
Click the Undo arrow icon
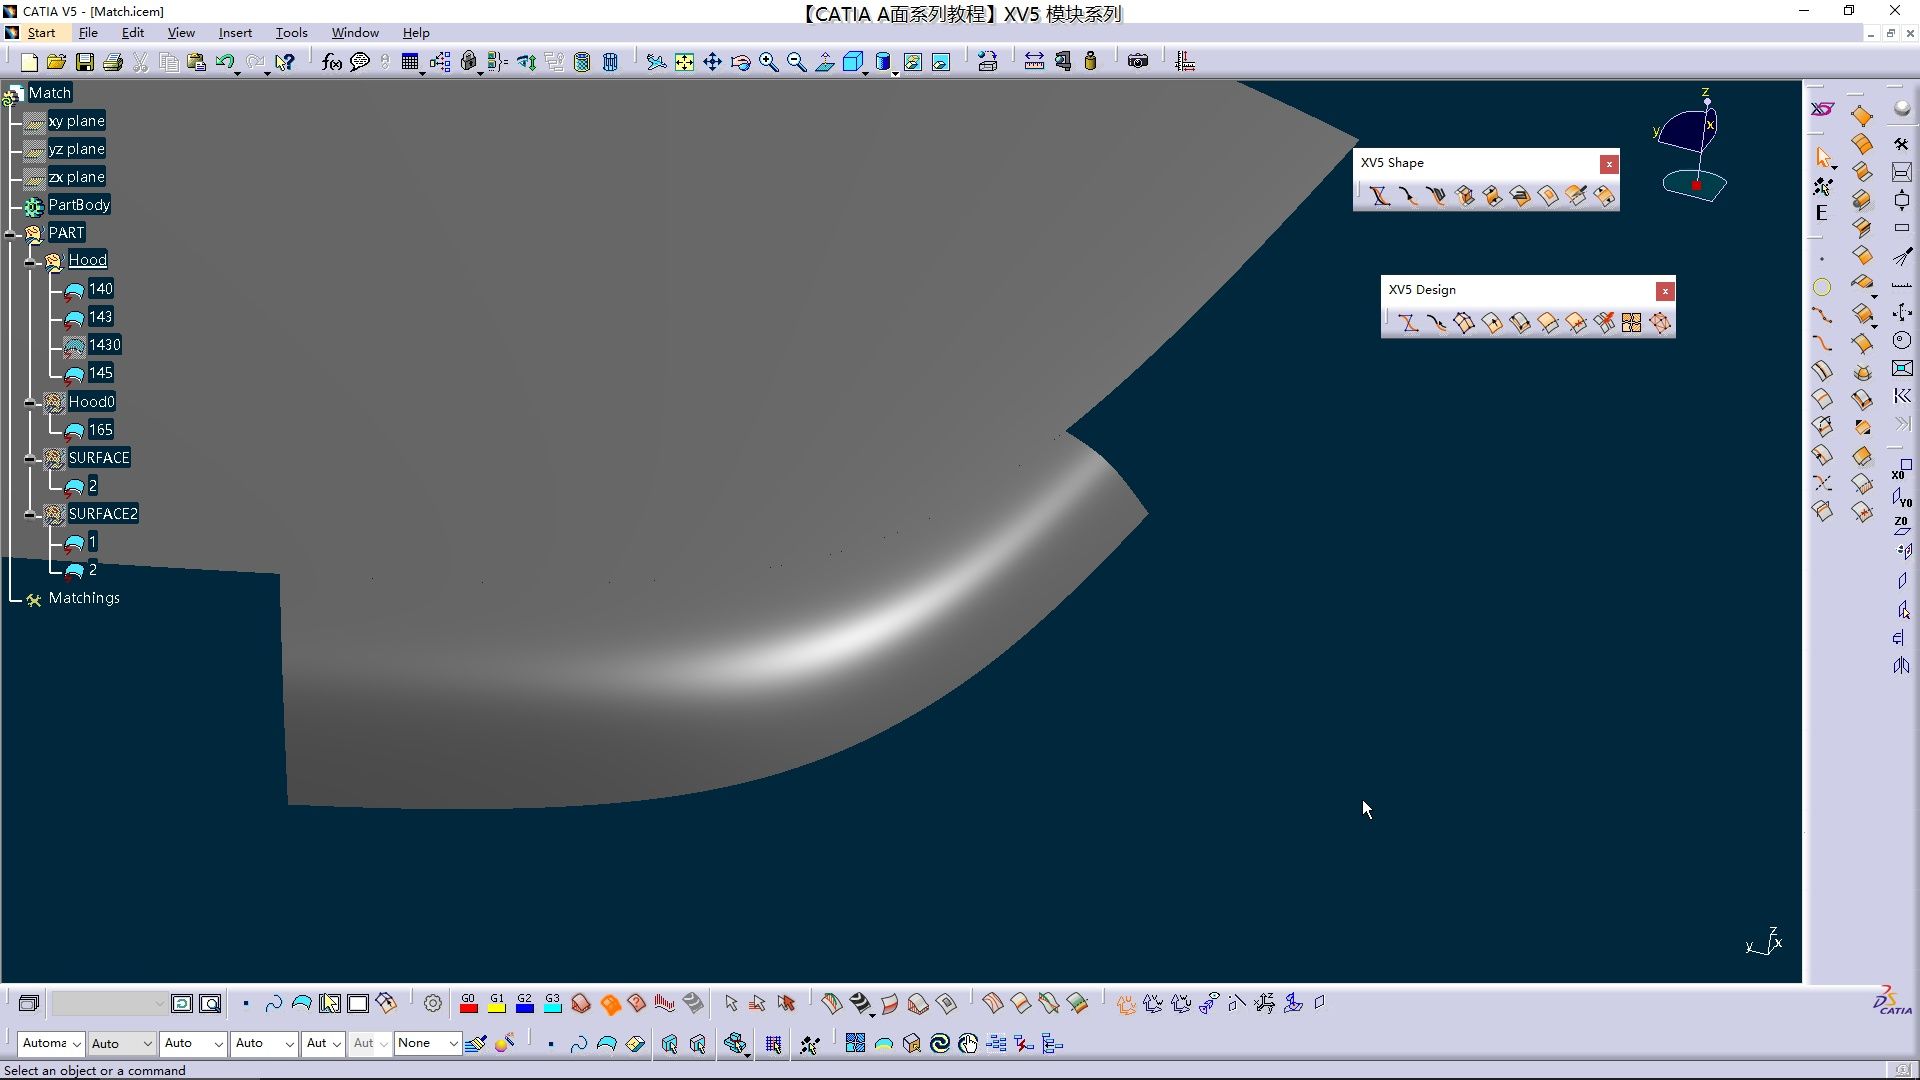click(225, 62)
